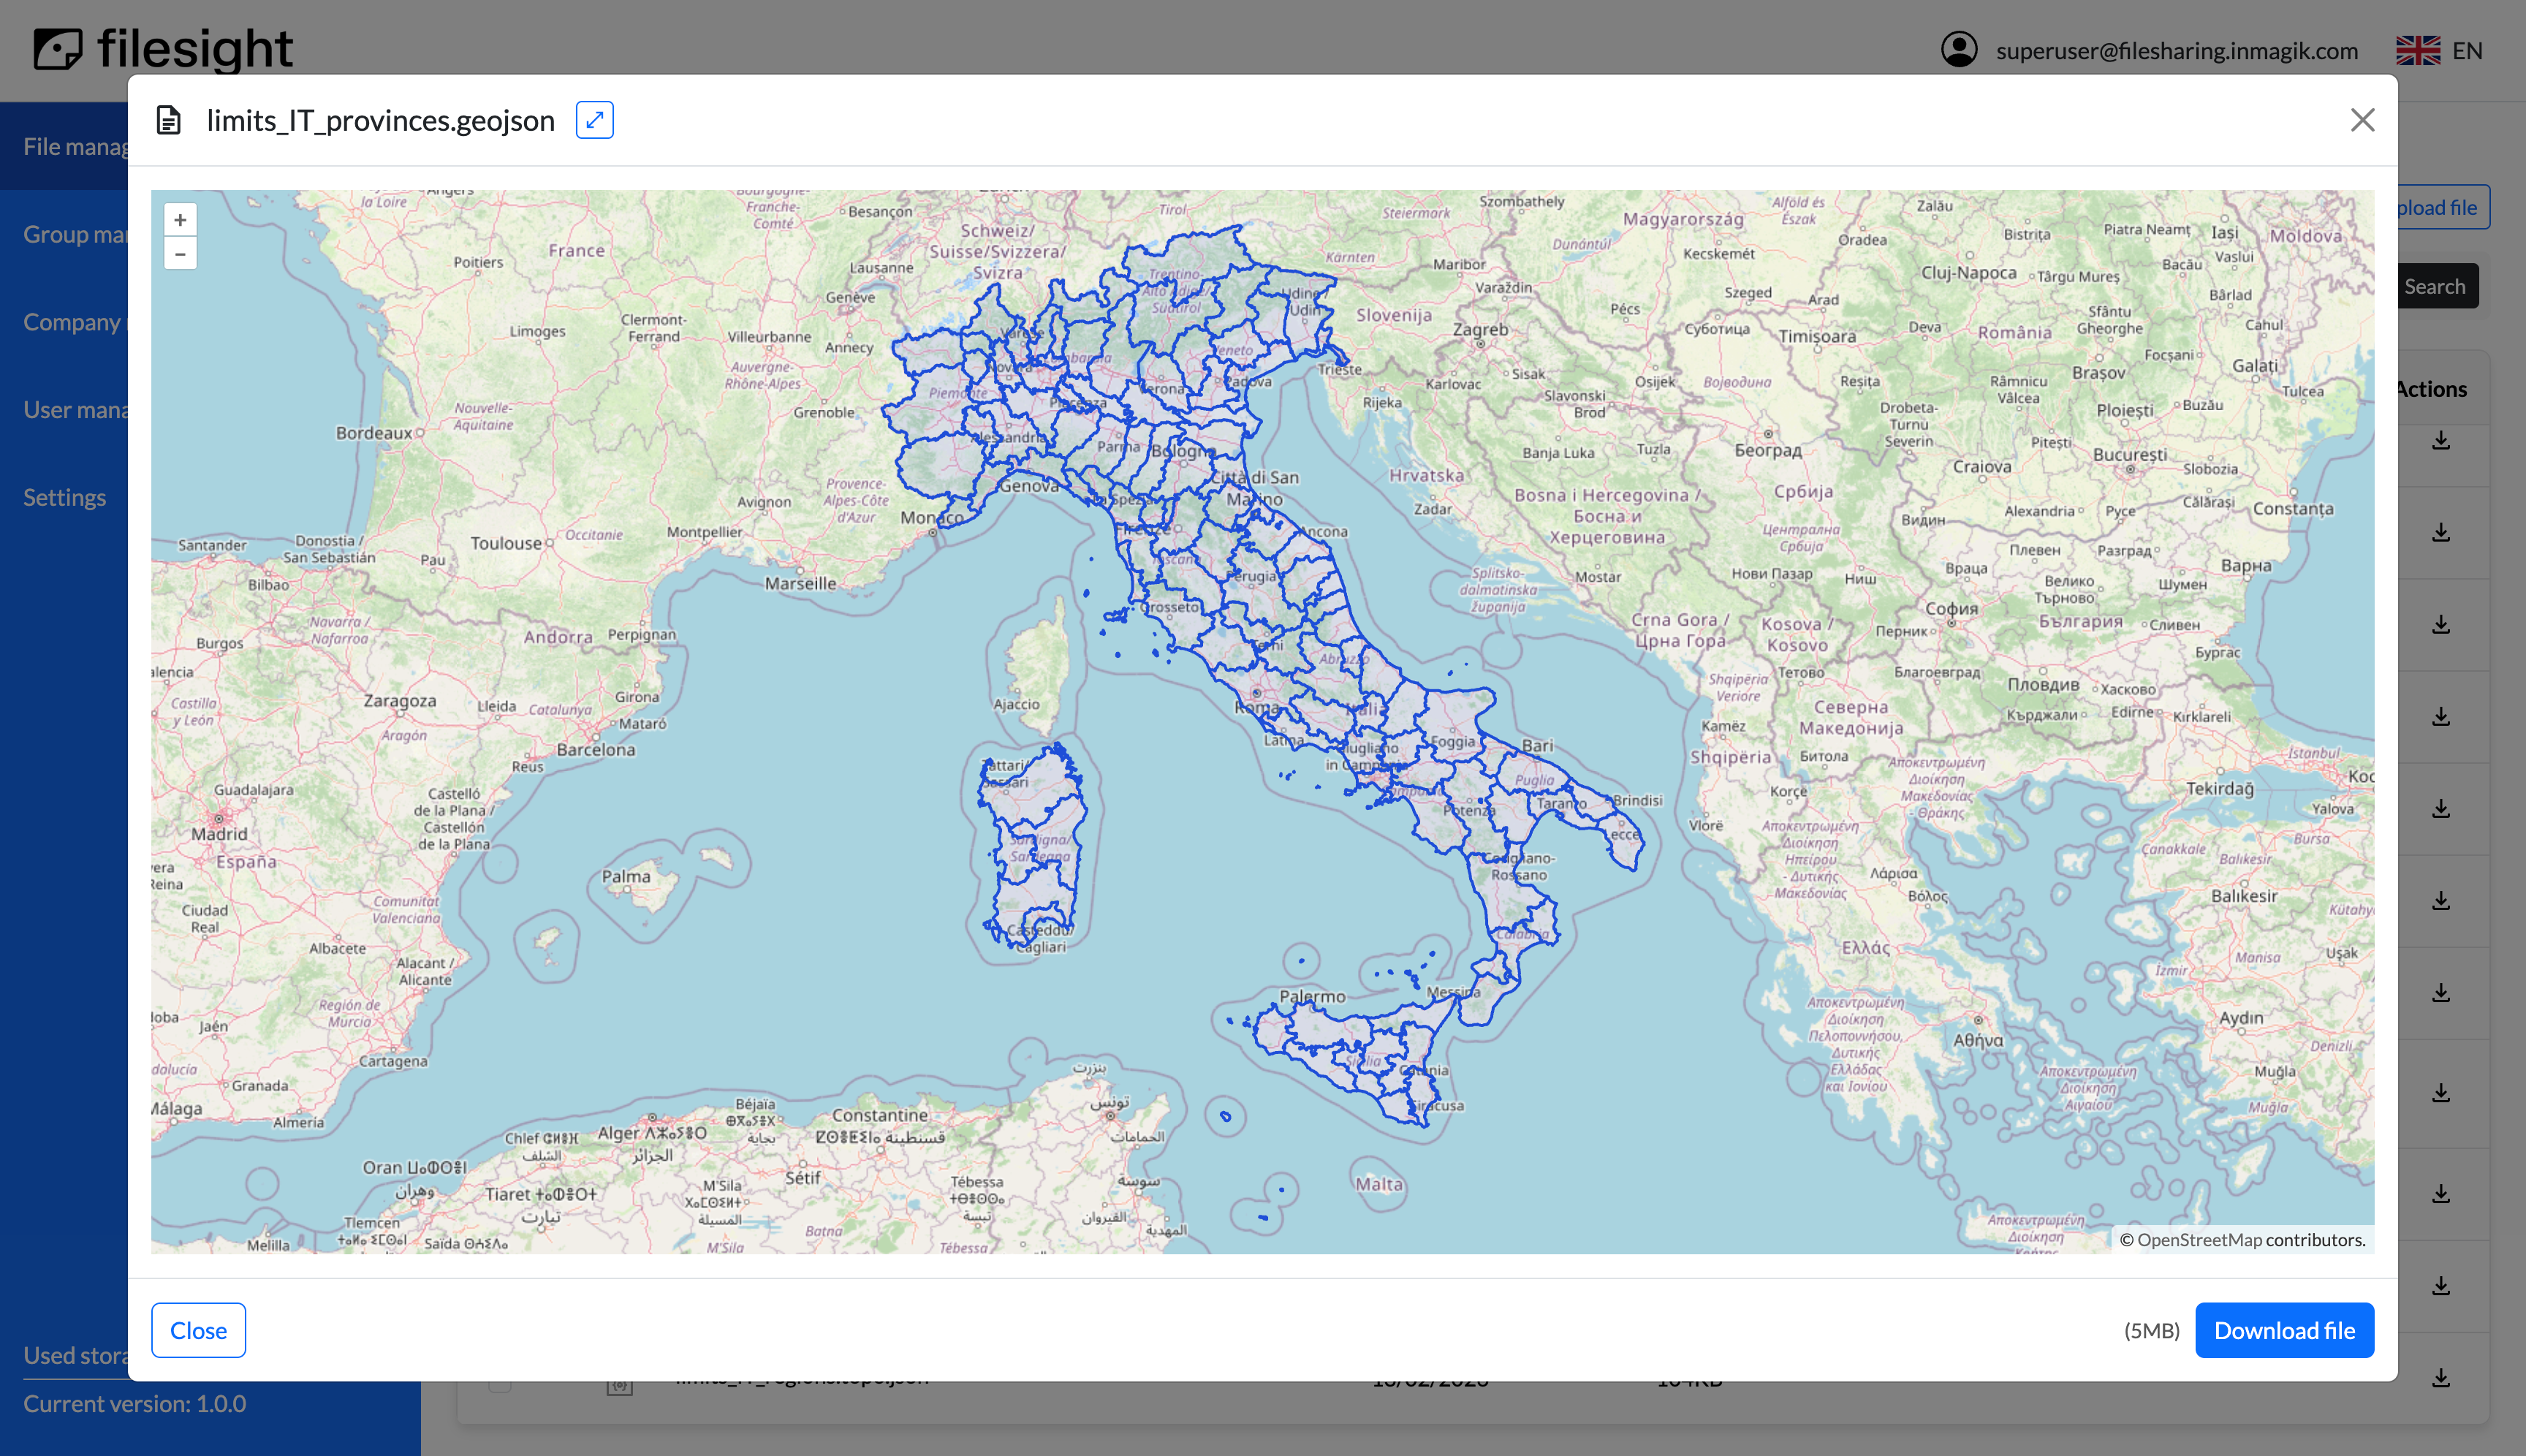The image size is (2526, 1456).
Task: Click the last row download icon
Action: click(2441, 1377)
